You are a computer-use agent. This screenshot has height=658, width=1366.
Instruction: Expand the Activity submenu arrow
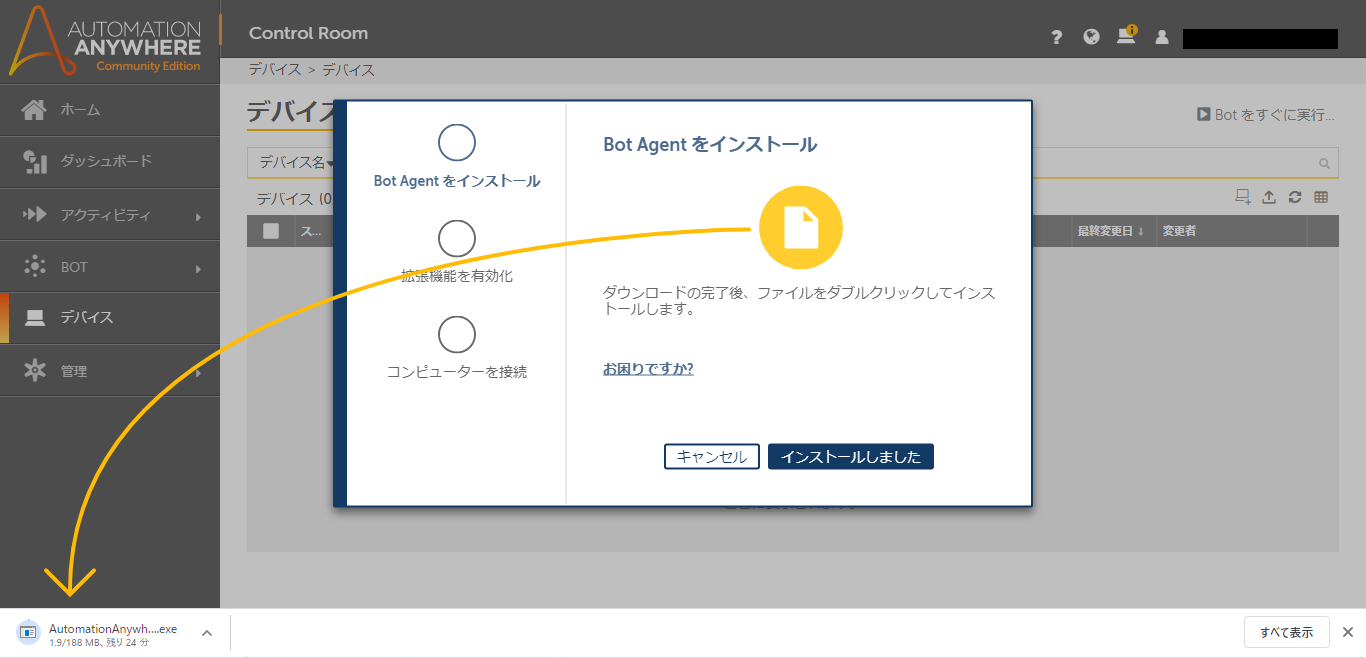(198, 216)
